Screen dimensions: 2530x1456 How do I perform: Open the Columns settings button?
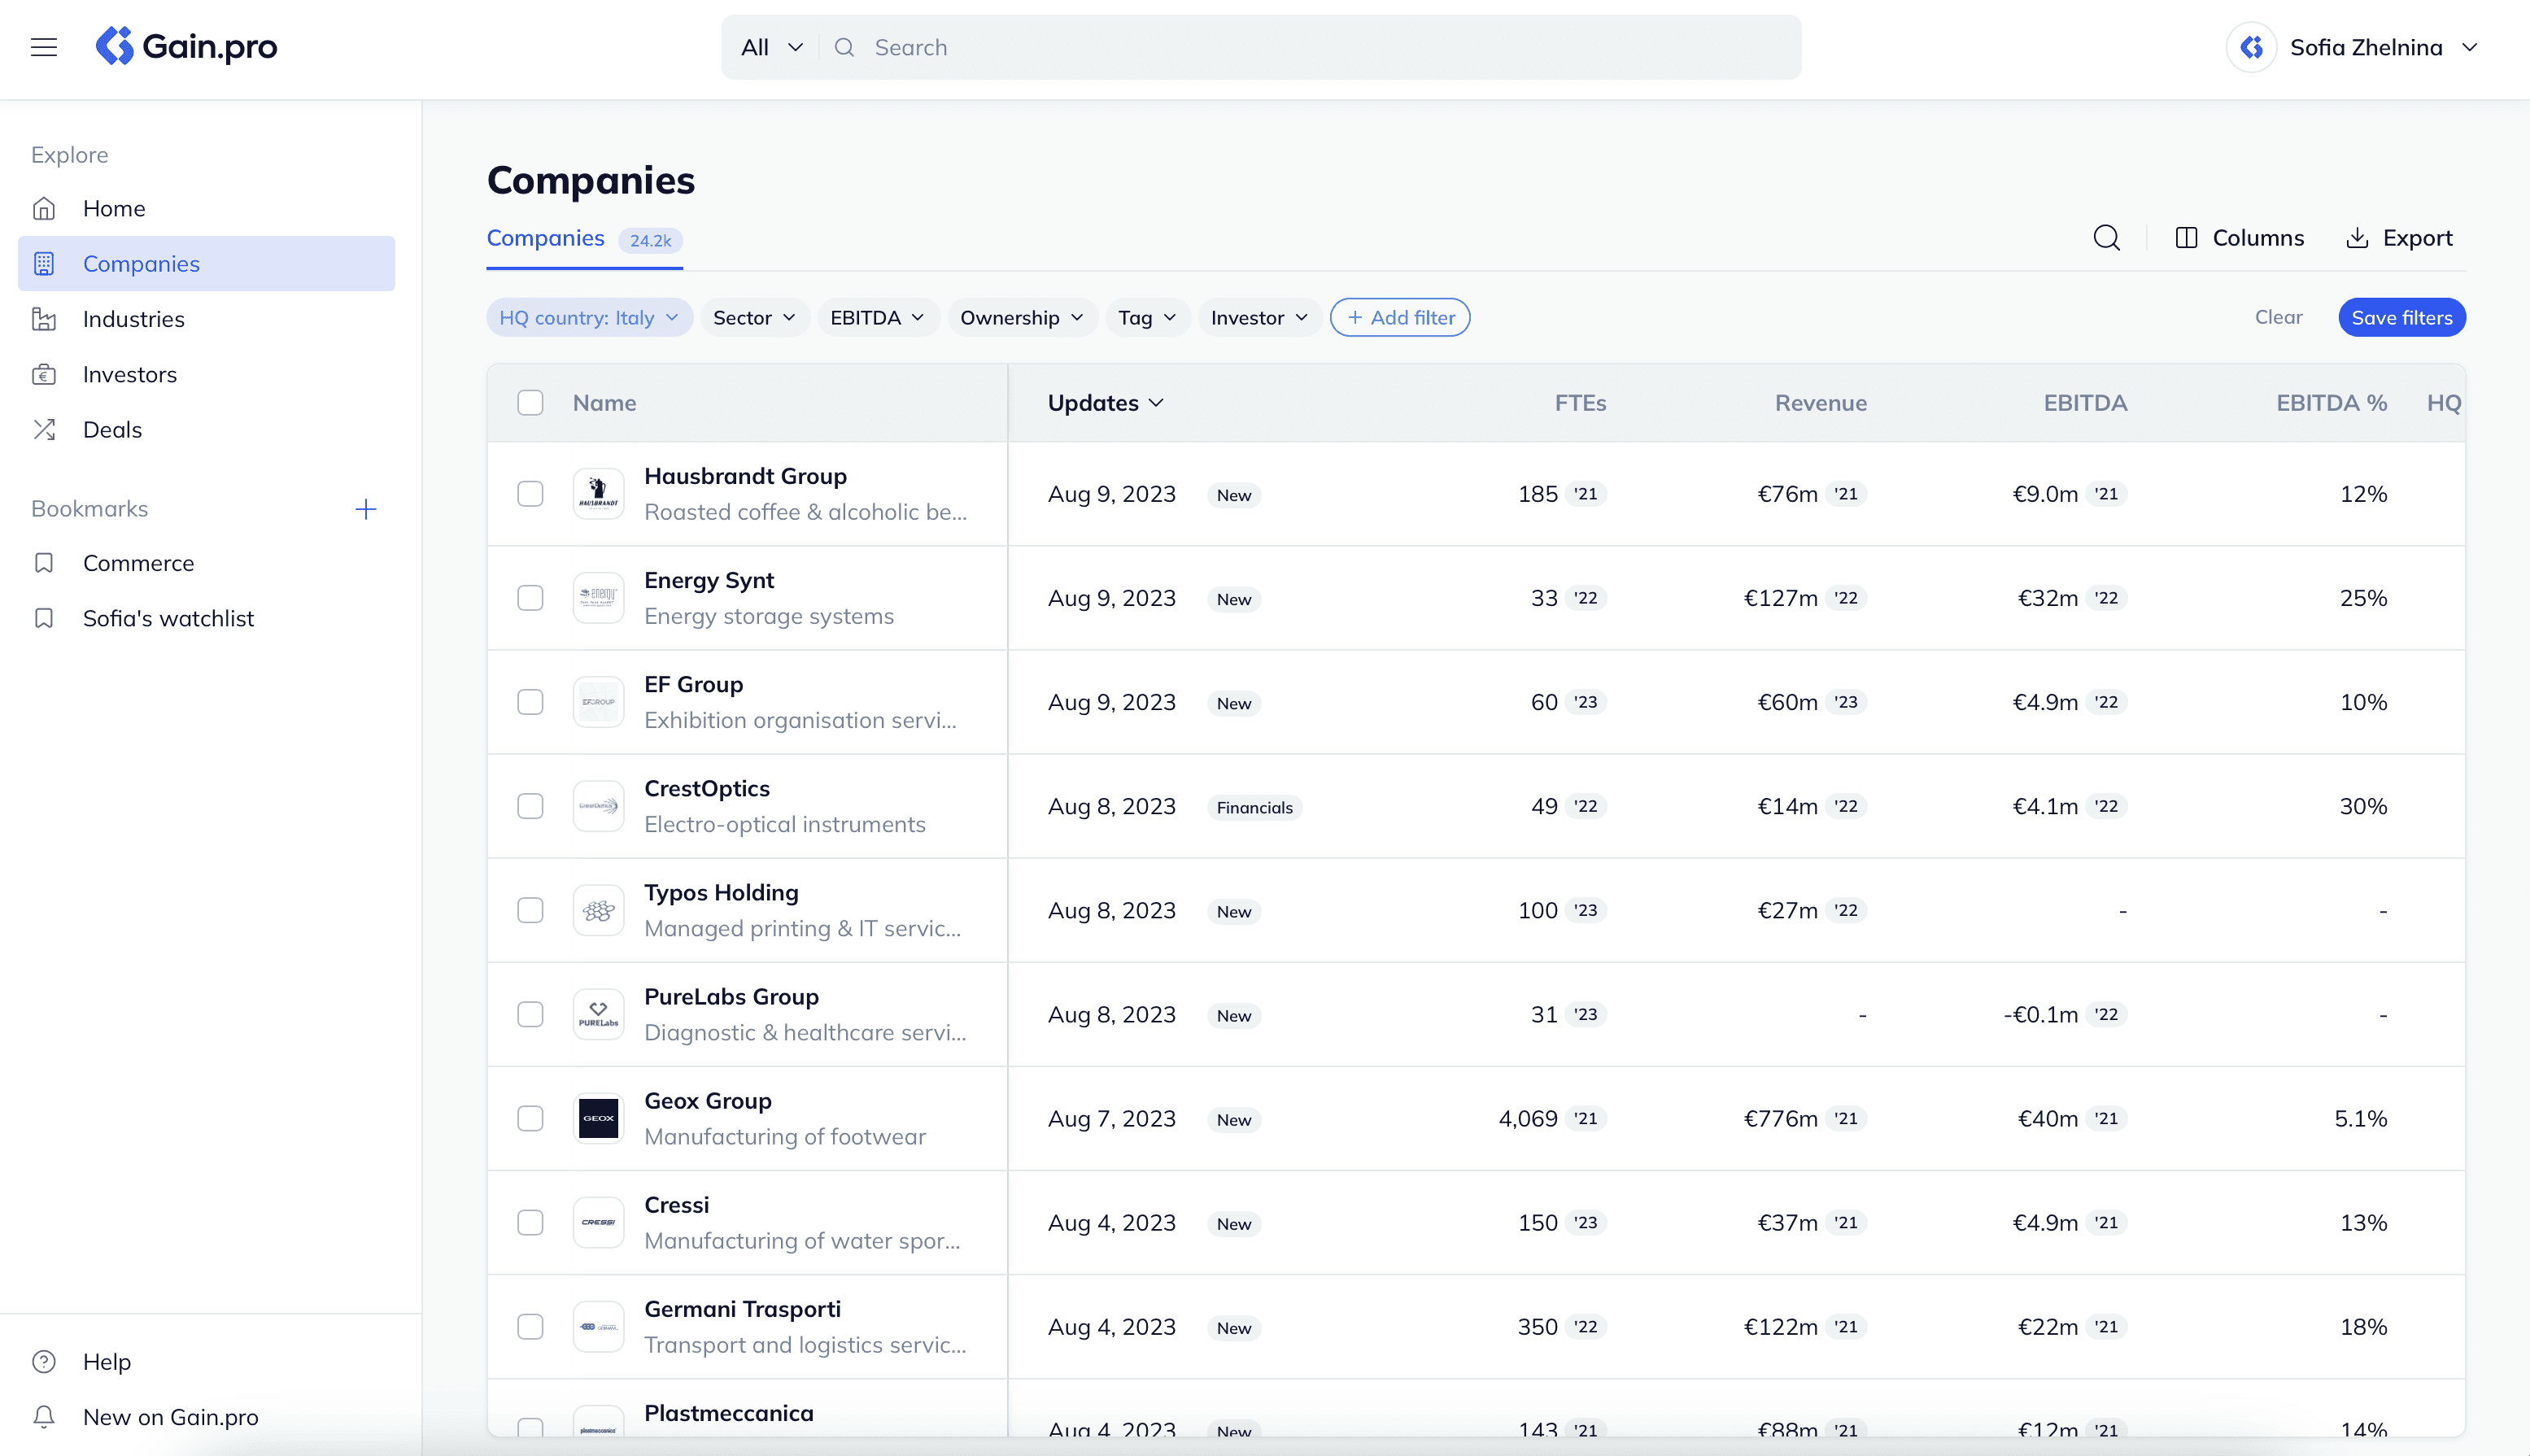[x=2239, y=238]
